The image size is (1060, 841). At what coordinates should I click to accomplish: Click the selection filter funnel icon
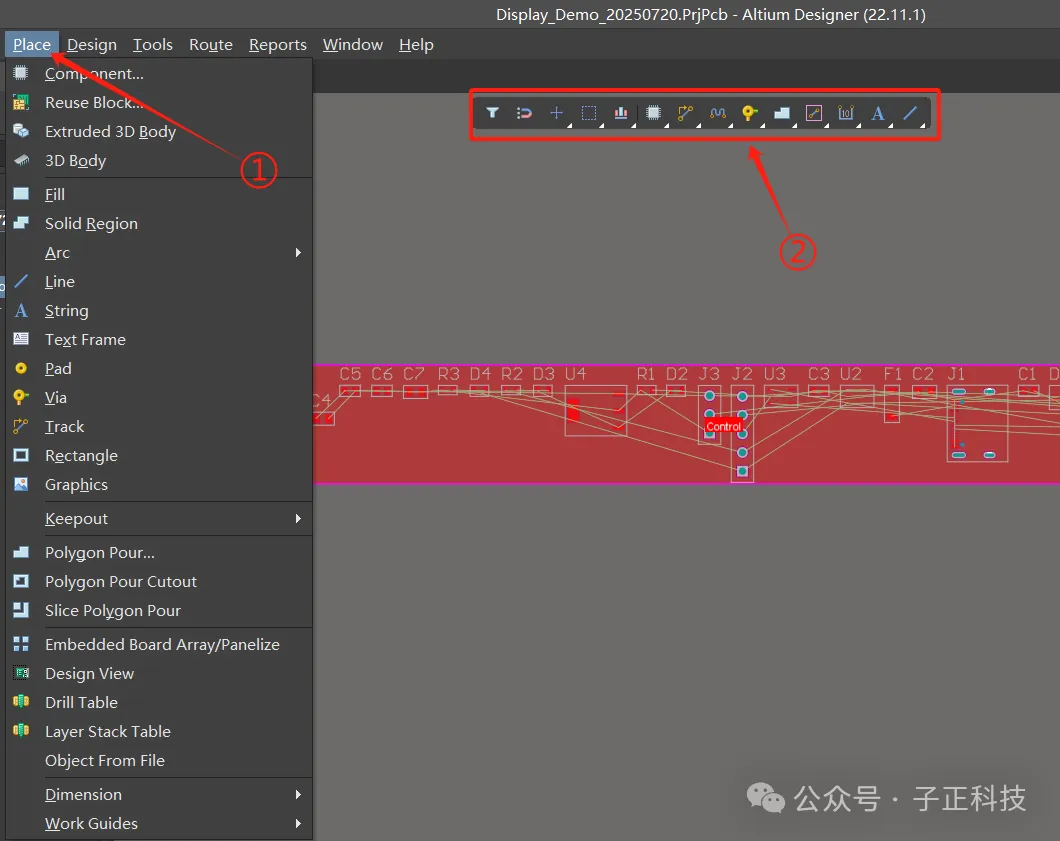(493, 113)
